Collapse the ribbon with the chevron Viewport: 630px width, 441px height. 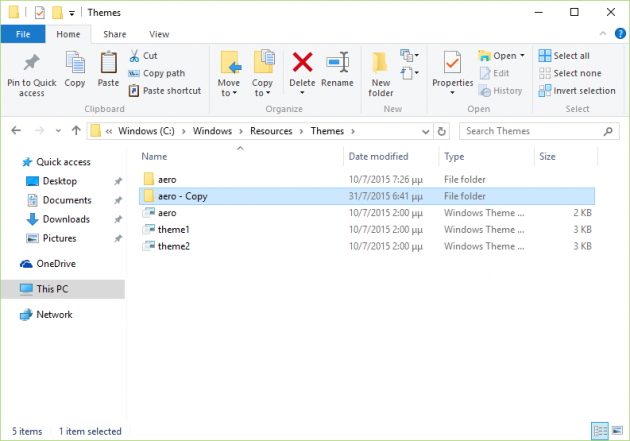tap(603, 34)
